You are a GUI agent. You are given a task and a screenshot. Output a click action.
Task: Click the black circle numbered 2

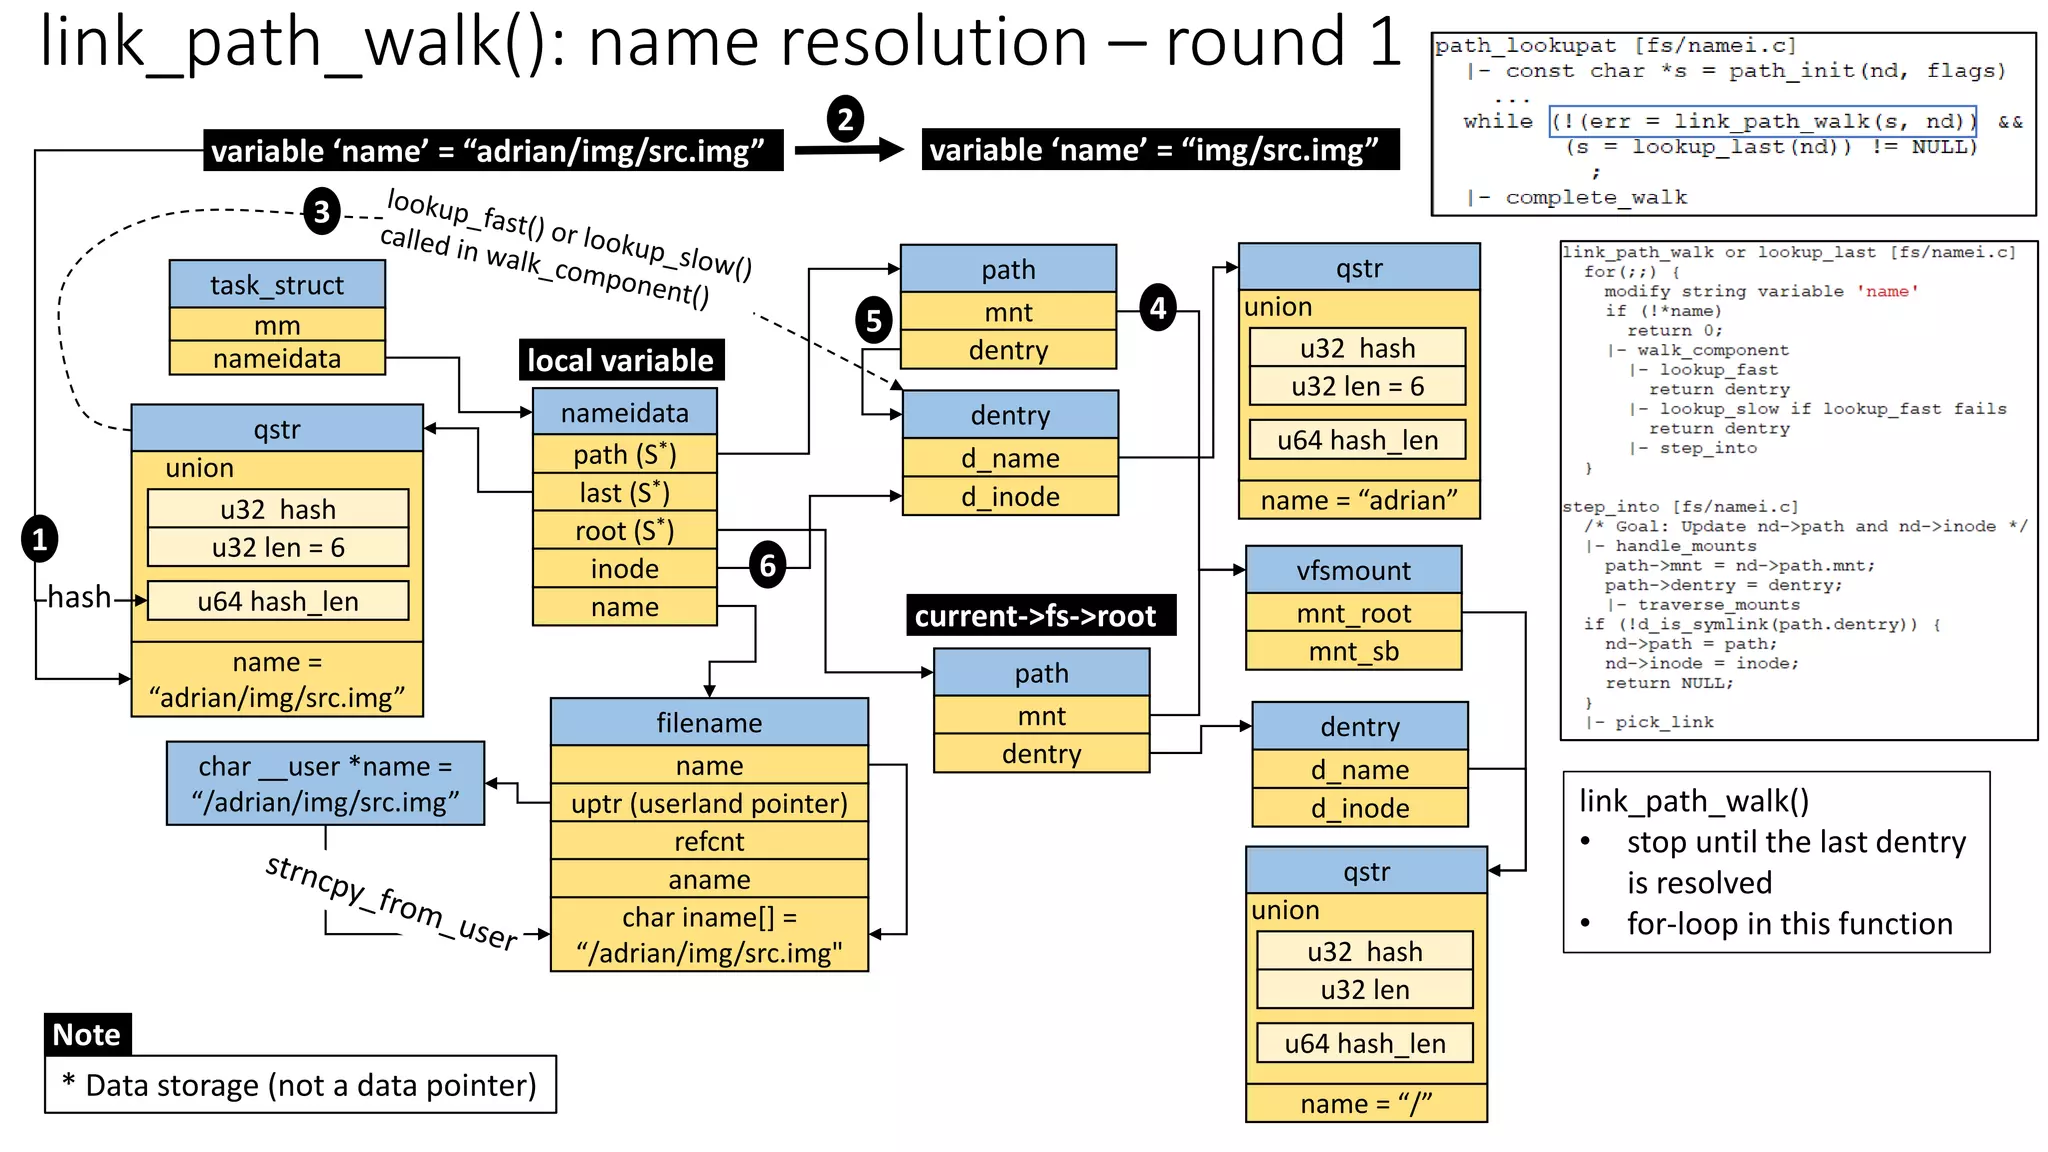click(845, 120)
